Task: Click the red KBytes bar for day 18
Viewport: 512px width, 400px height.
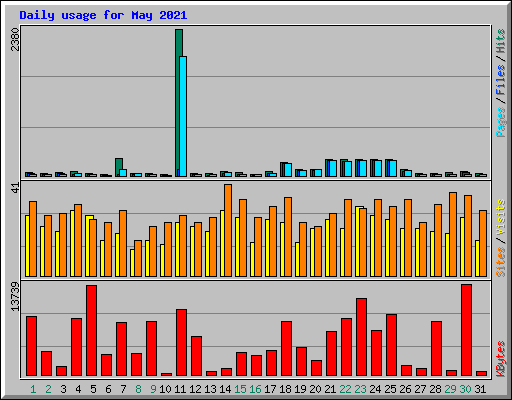Action: click(x=287, y=349)
